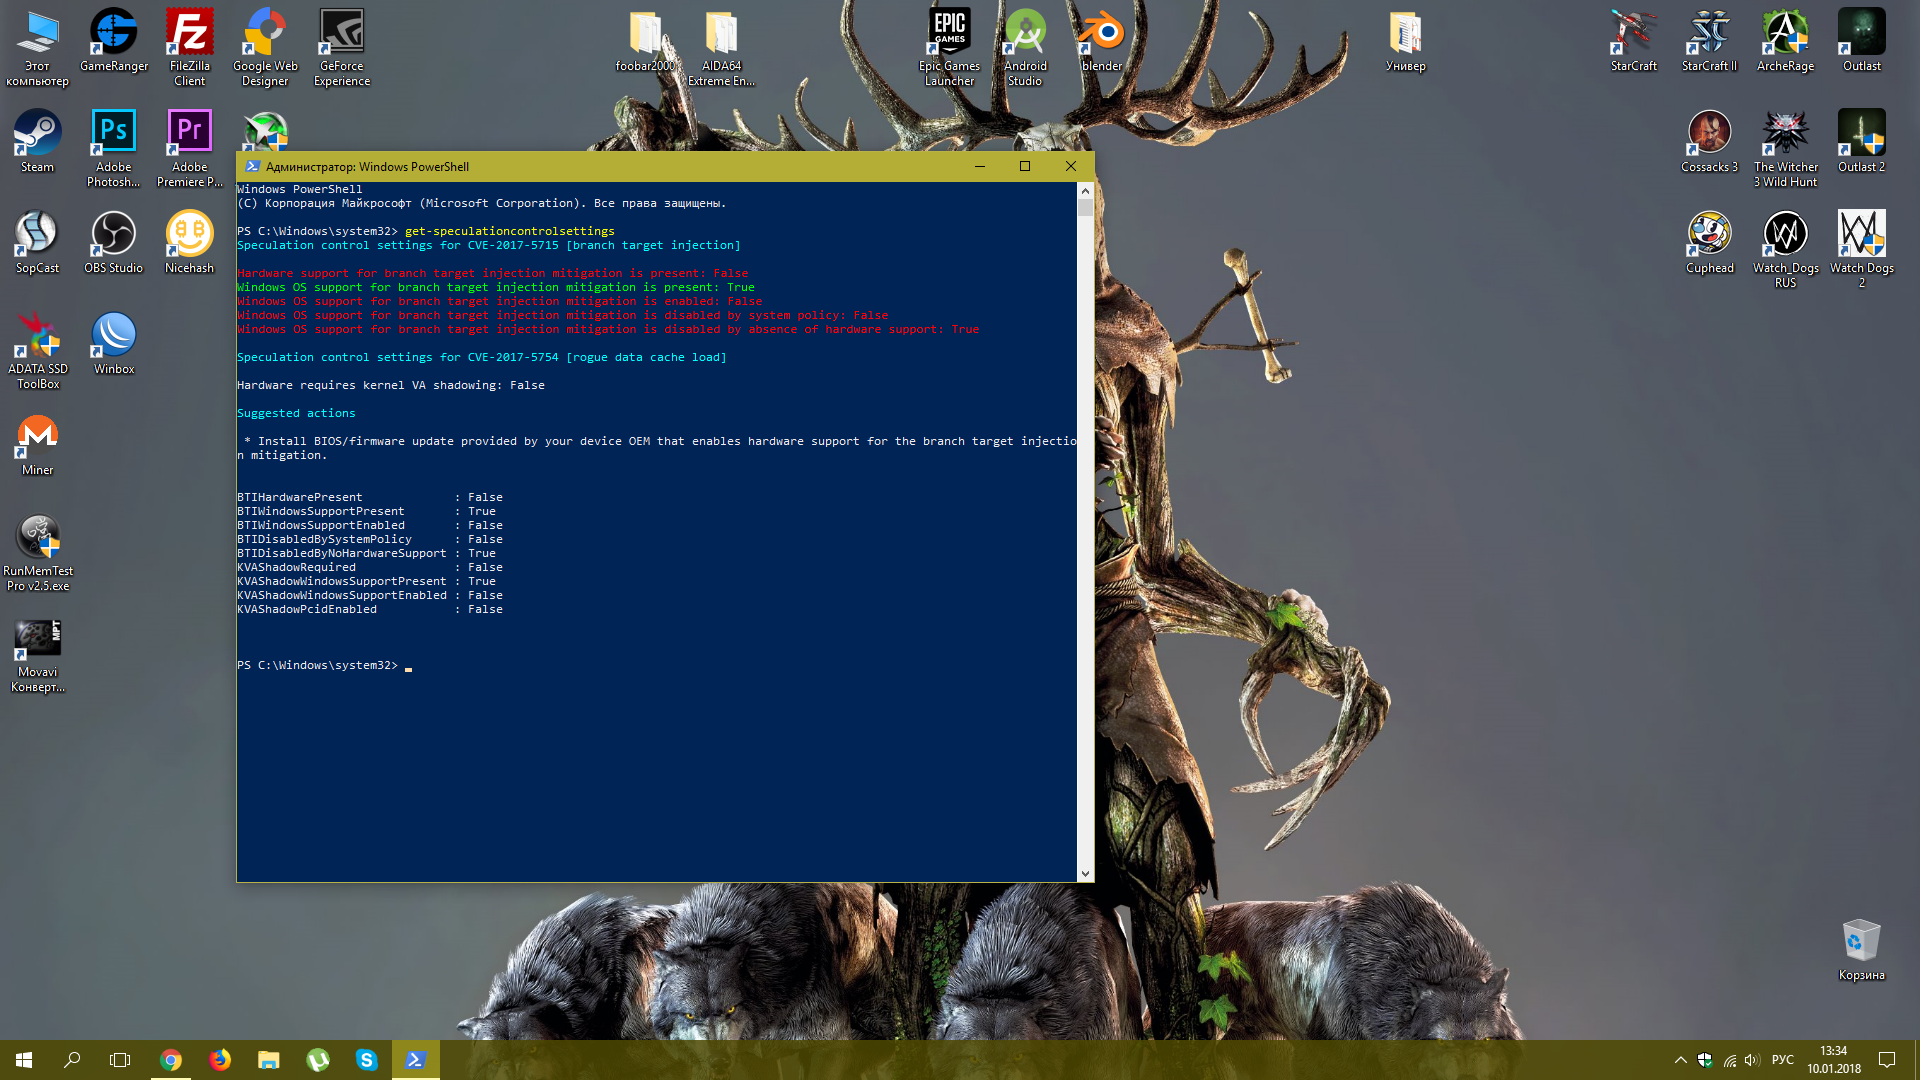
Task: Click PowerShell scrollbar down arrow
Action: (x=1085, y=873)
